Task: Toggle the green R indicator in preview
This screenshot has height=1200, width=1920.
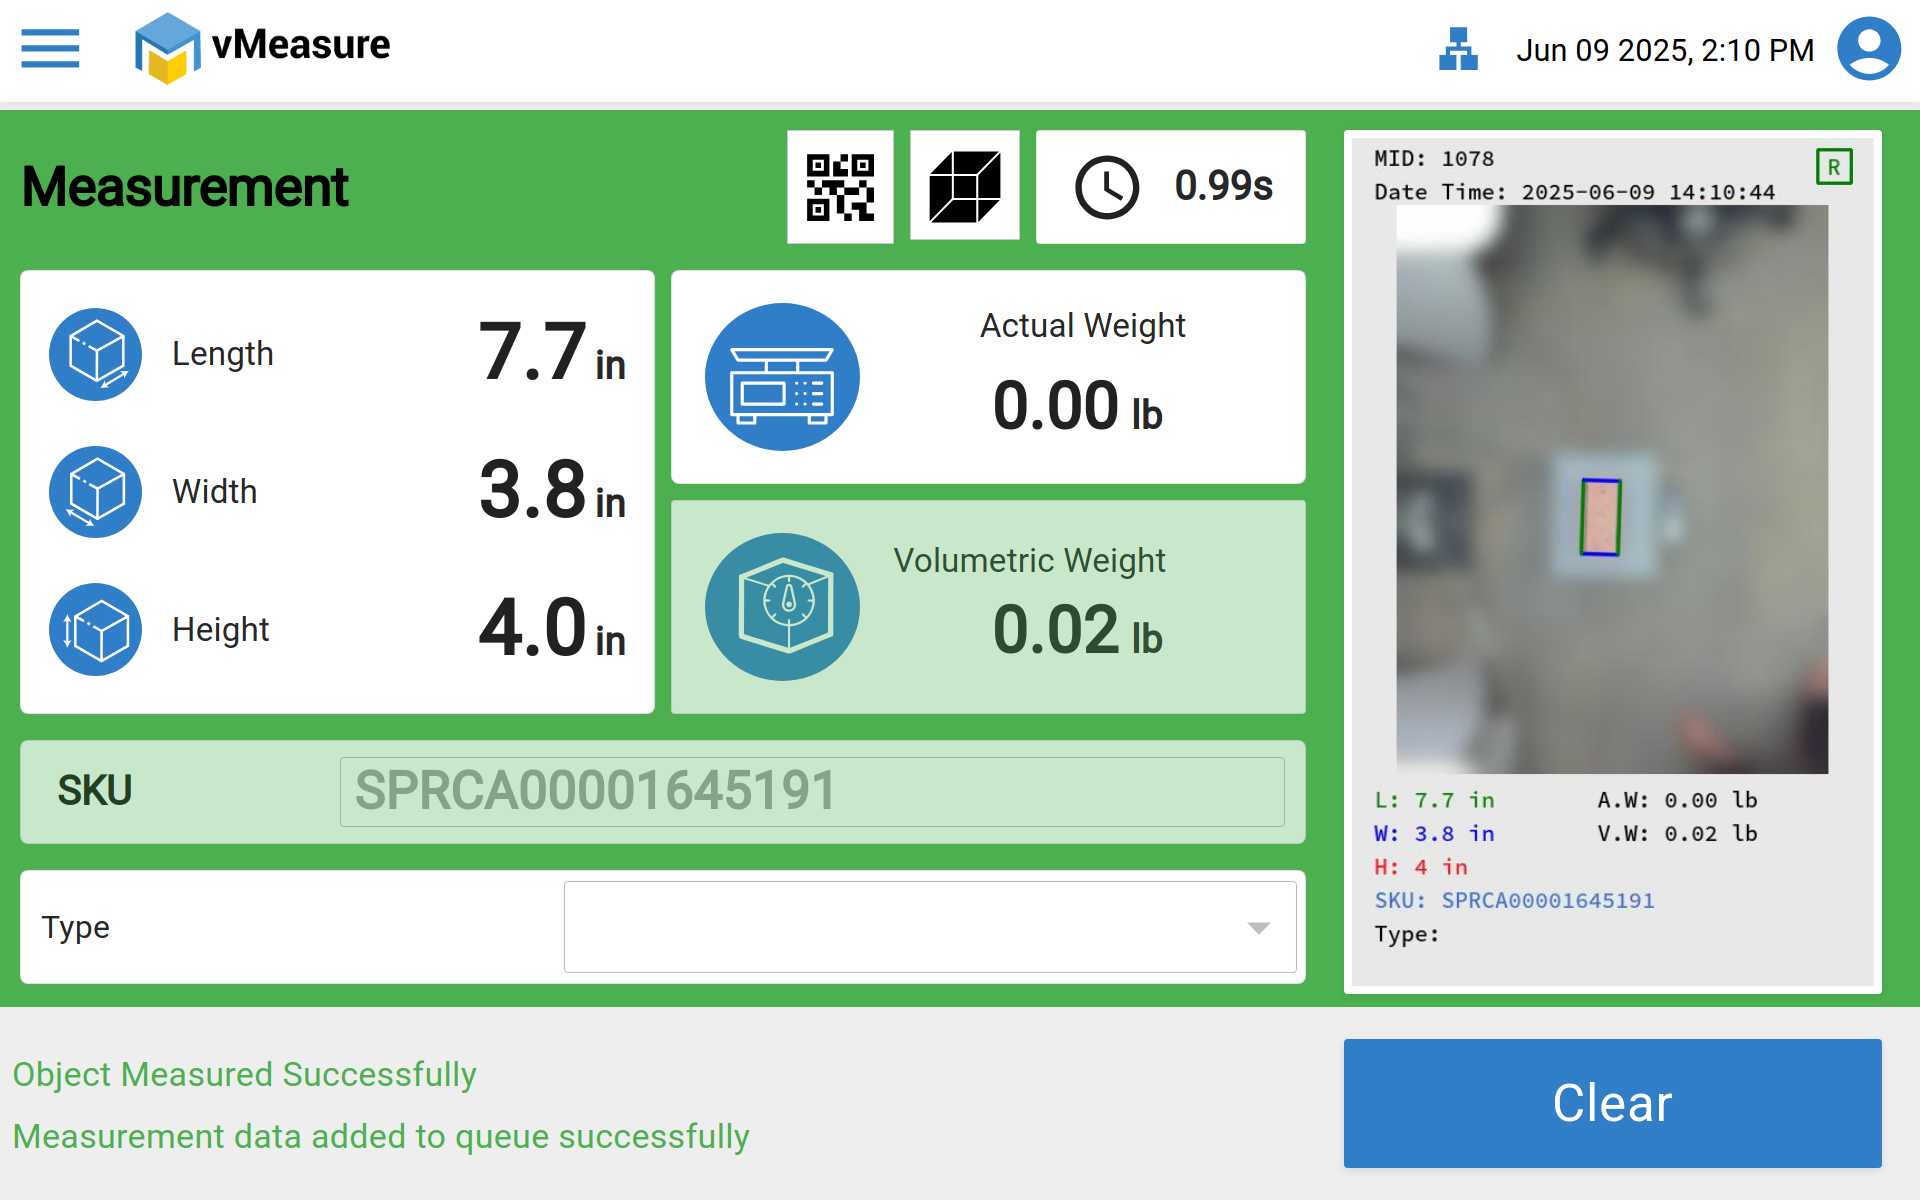Action: point(1834,167)
